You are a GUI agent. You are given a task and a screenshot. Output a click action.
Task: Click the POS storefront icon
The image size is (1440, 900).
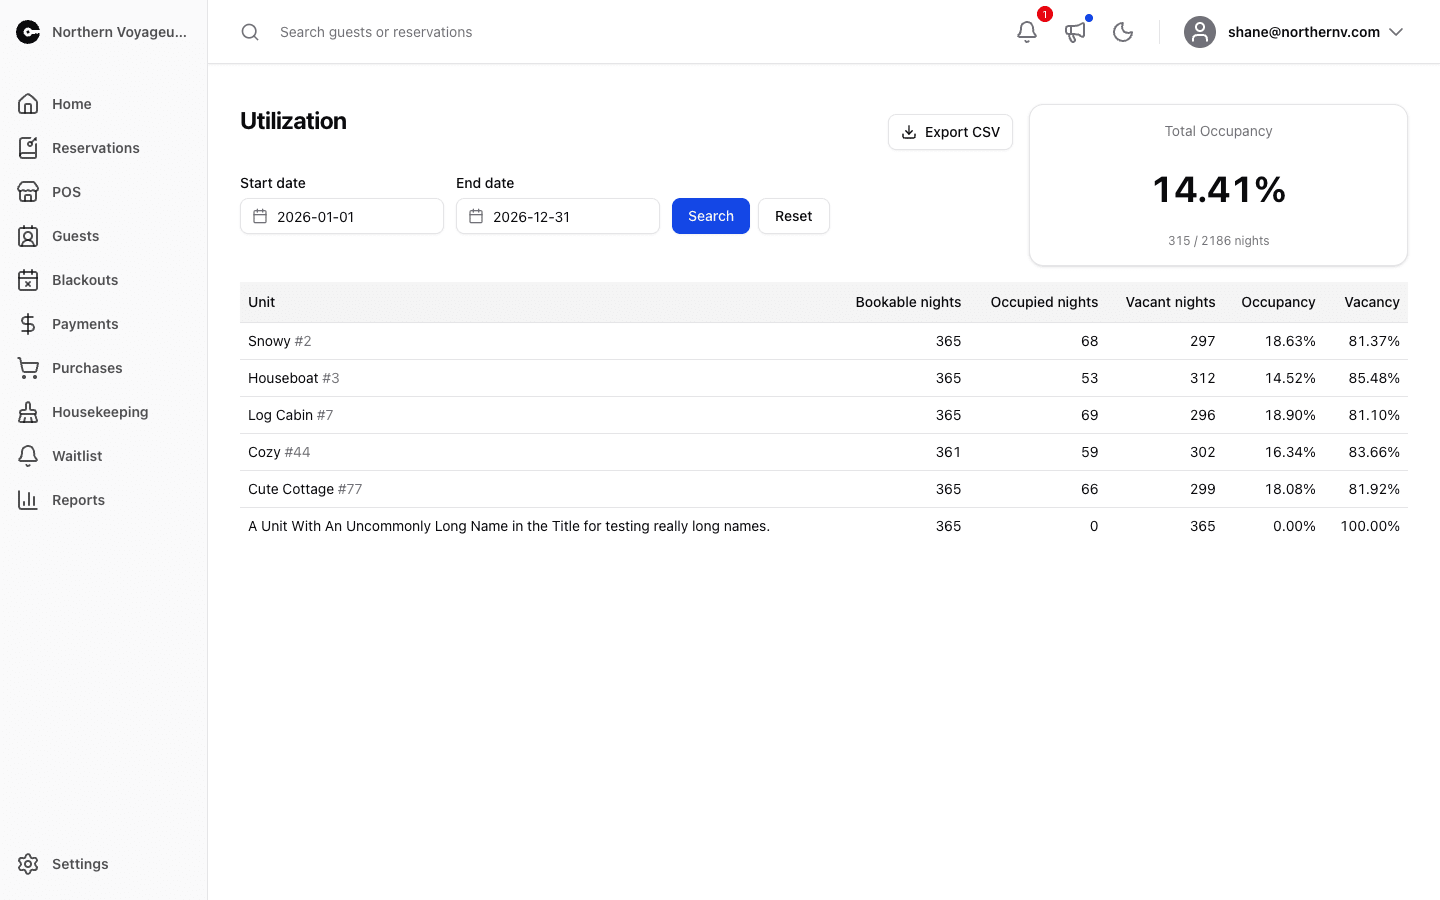[x=28, y=192]
